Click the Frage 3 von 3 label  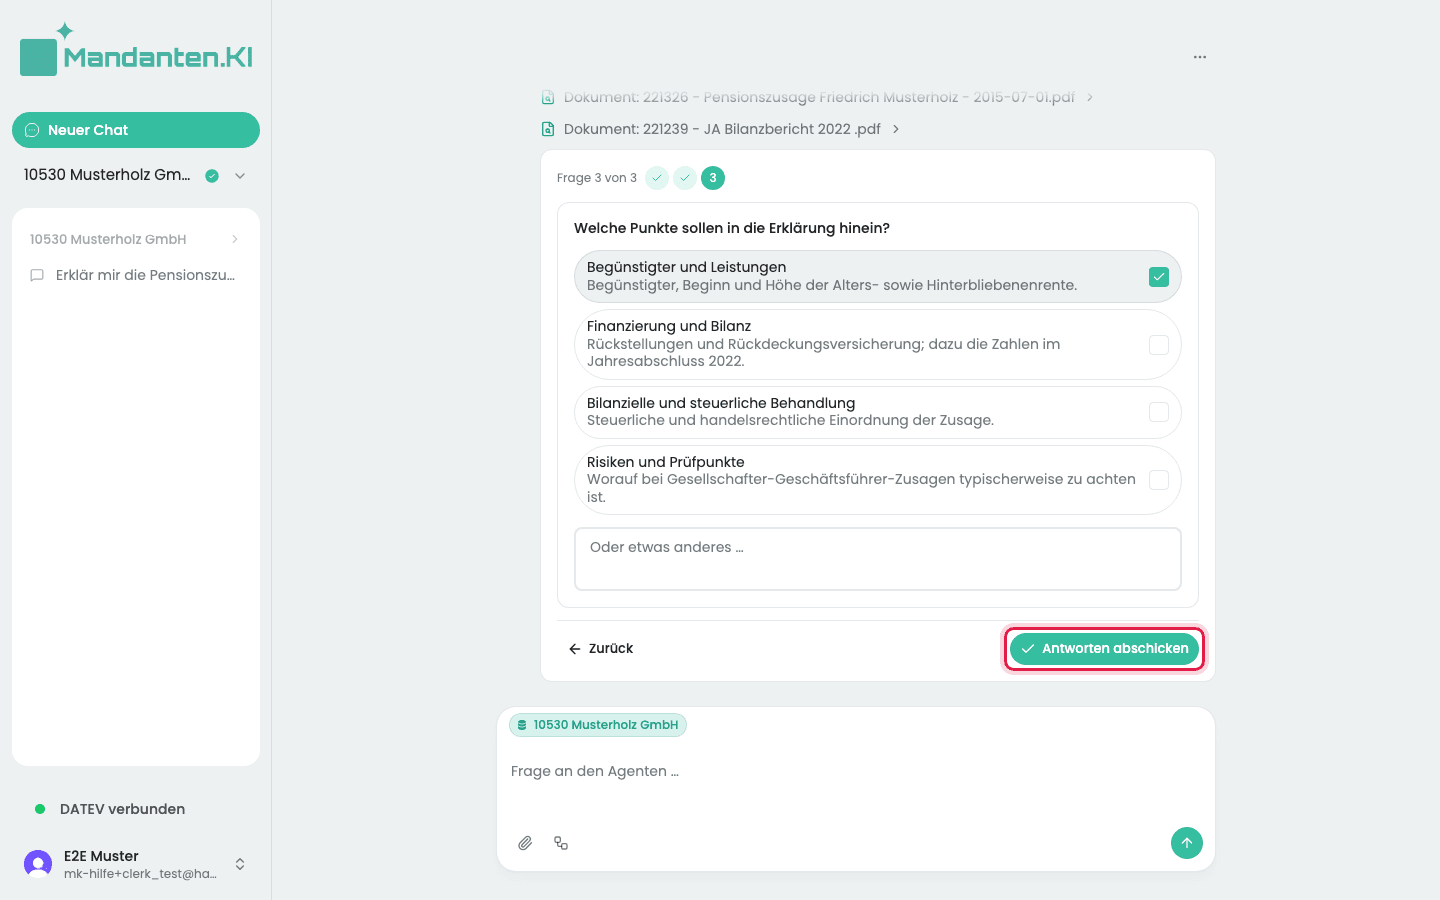click(597, 178)
